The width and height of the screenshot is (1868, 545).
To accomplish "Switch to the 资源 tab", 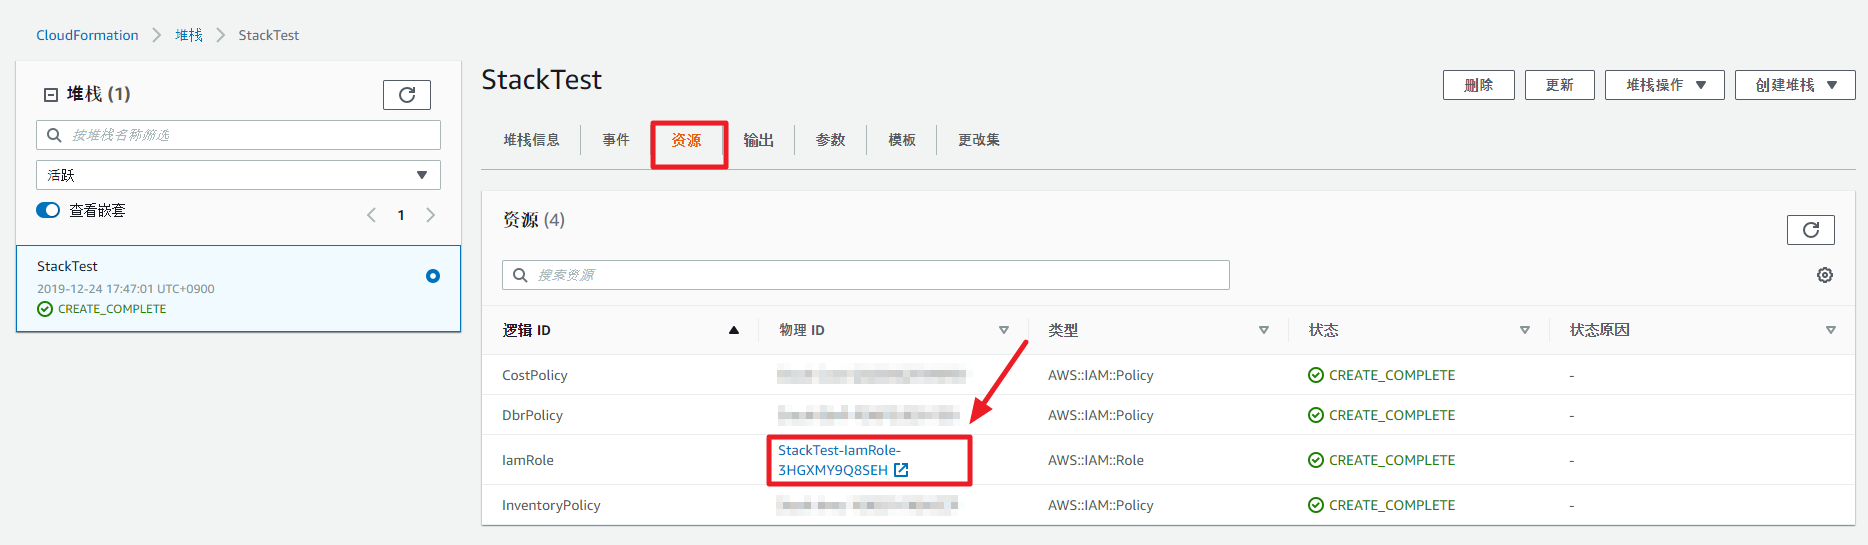I will 686,141.
